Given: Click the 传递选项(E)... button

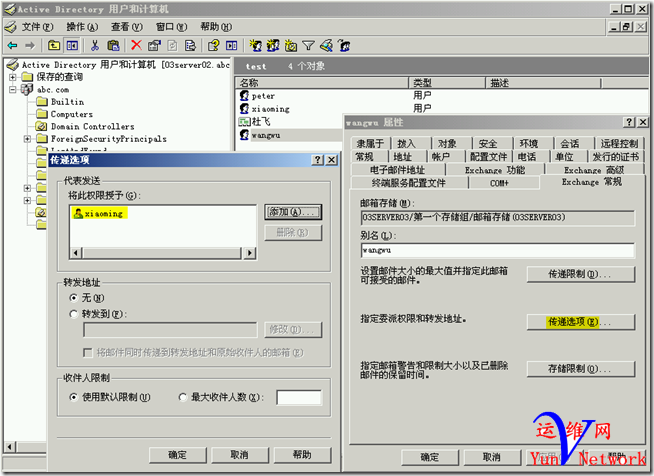Looking at the screenshot, I should pos(581,322).
